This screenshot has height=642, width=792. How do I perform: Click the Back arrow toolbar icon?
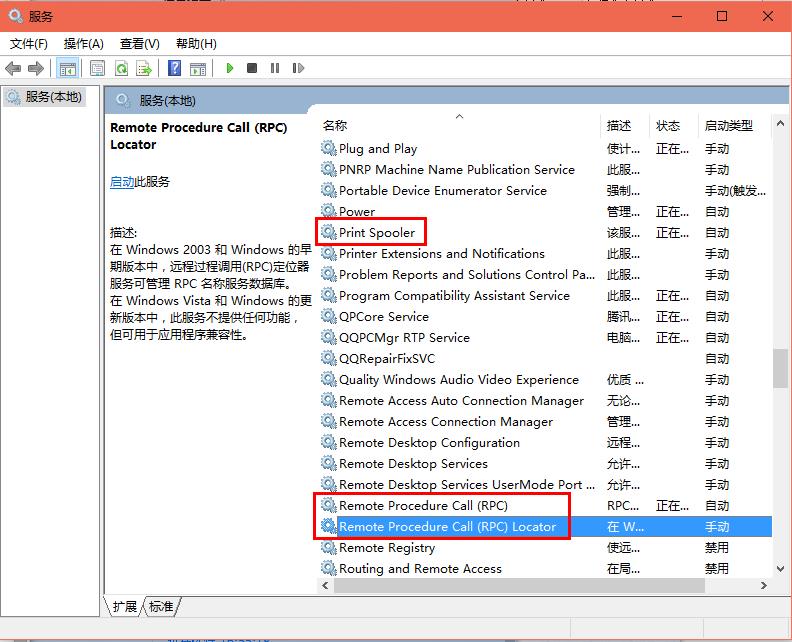click(x=13, y=68)
